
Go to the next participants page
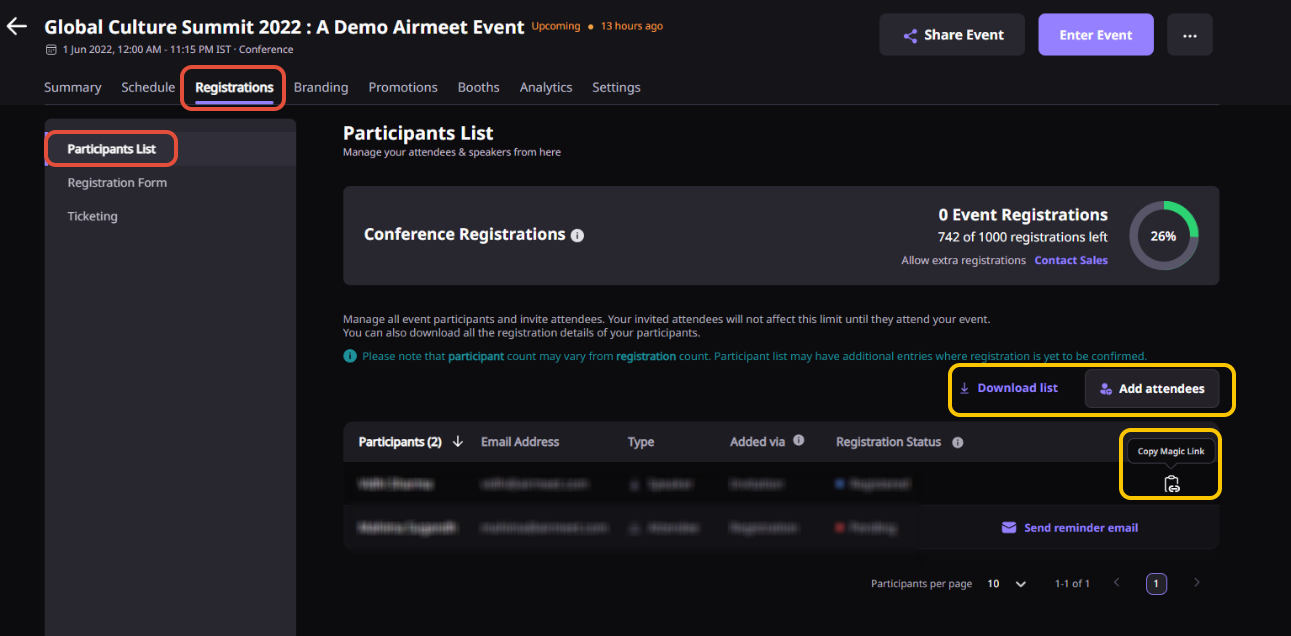(x=1197, y=582)
